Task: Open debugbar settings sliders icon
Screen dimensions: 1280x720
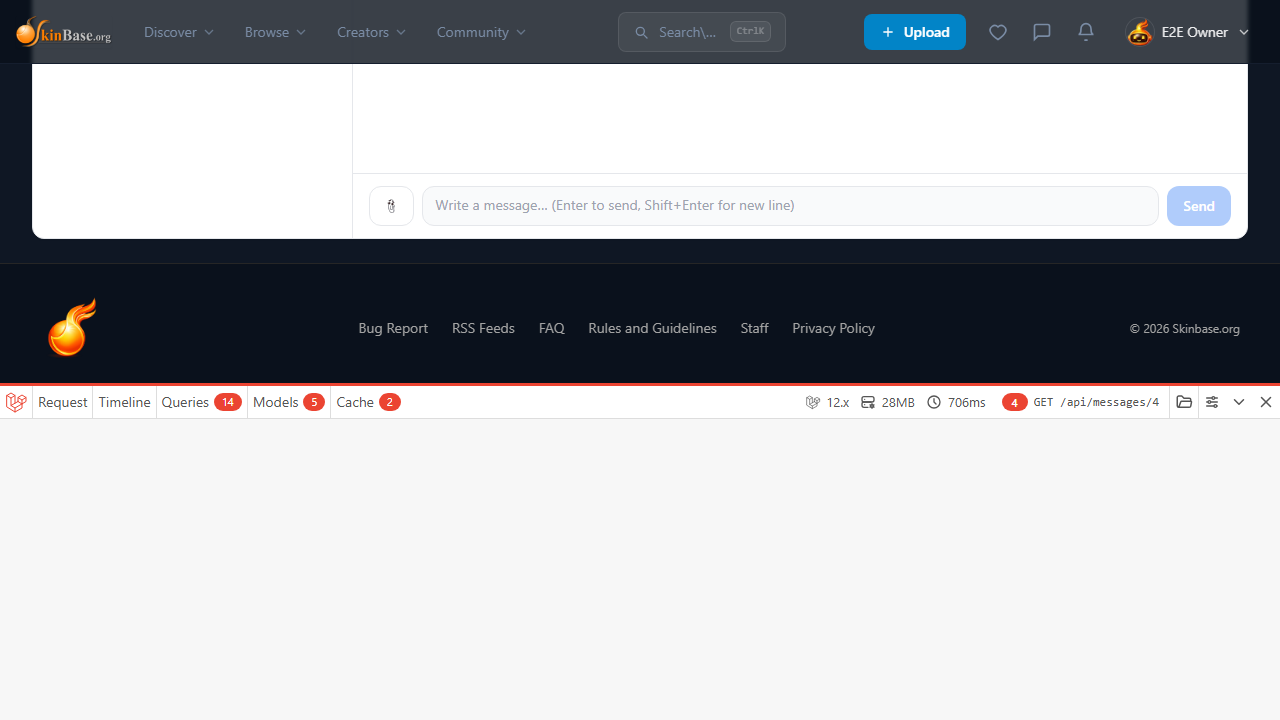Action: [1212, 402]
